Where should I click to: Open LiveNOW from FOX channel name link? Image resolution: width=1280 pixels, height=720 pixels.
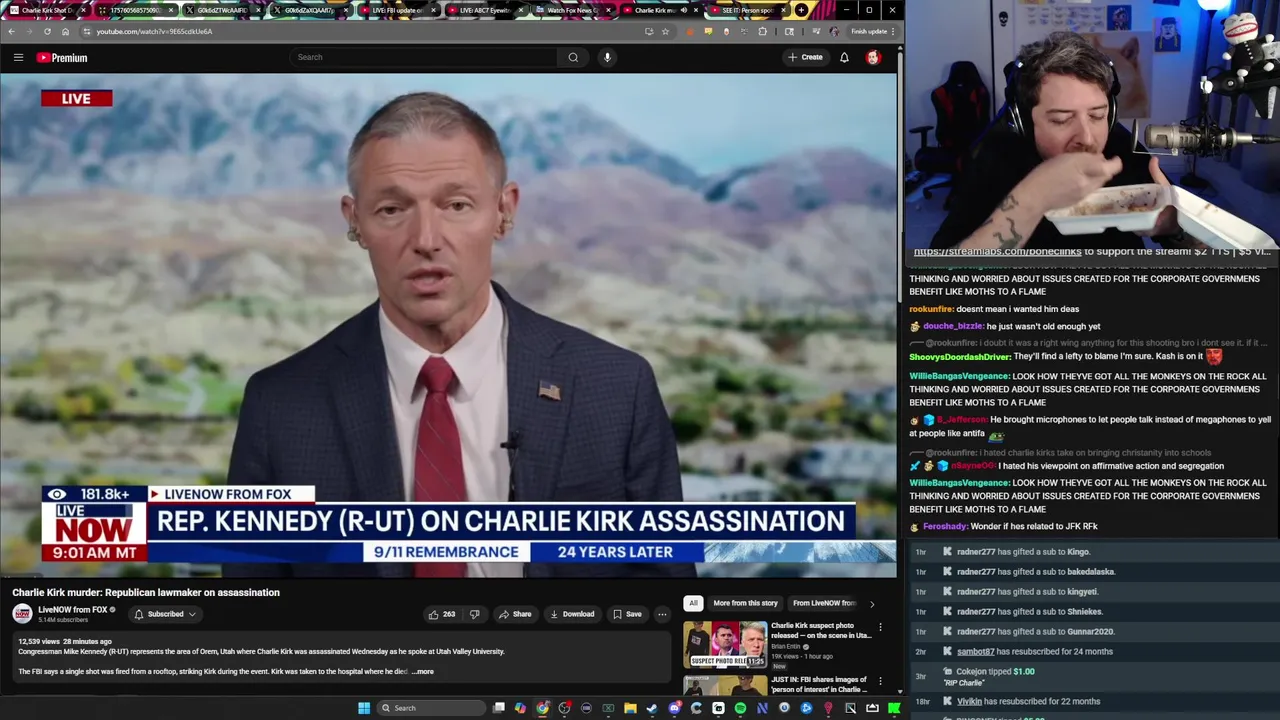coord(72,610)
